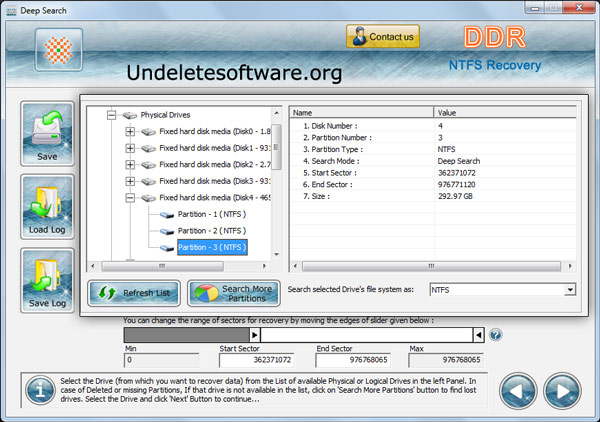Image resolution: width=600 pixels, height=422 pixels.
Task: Click the 'Partition Number' row
Action: pos(433,138)
